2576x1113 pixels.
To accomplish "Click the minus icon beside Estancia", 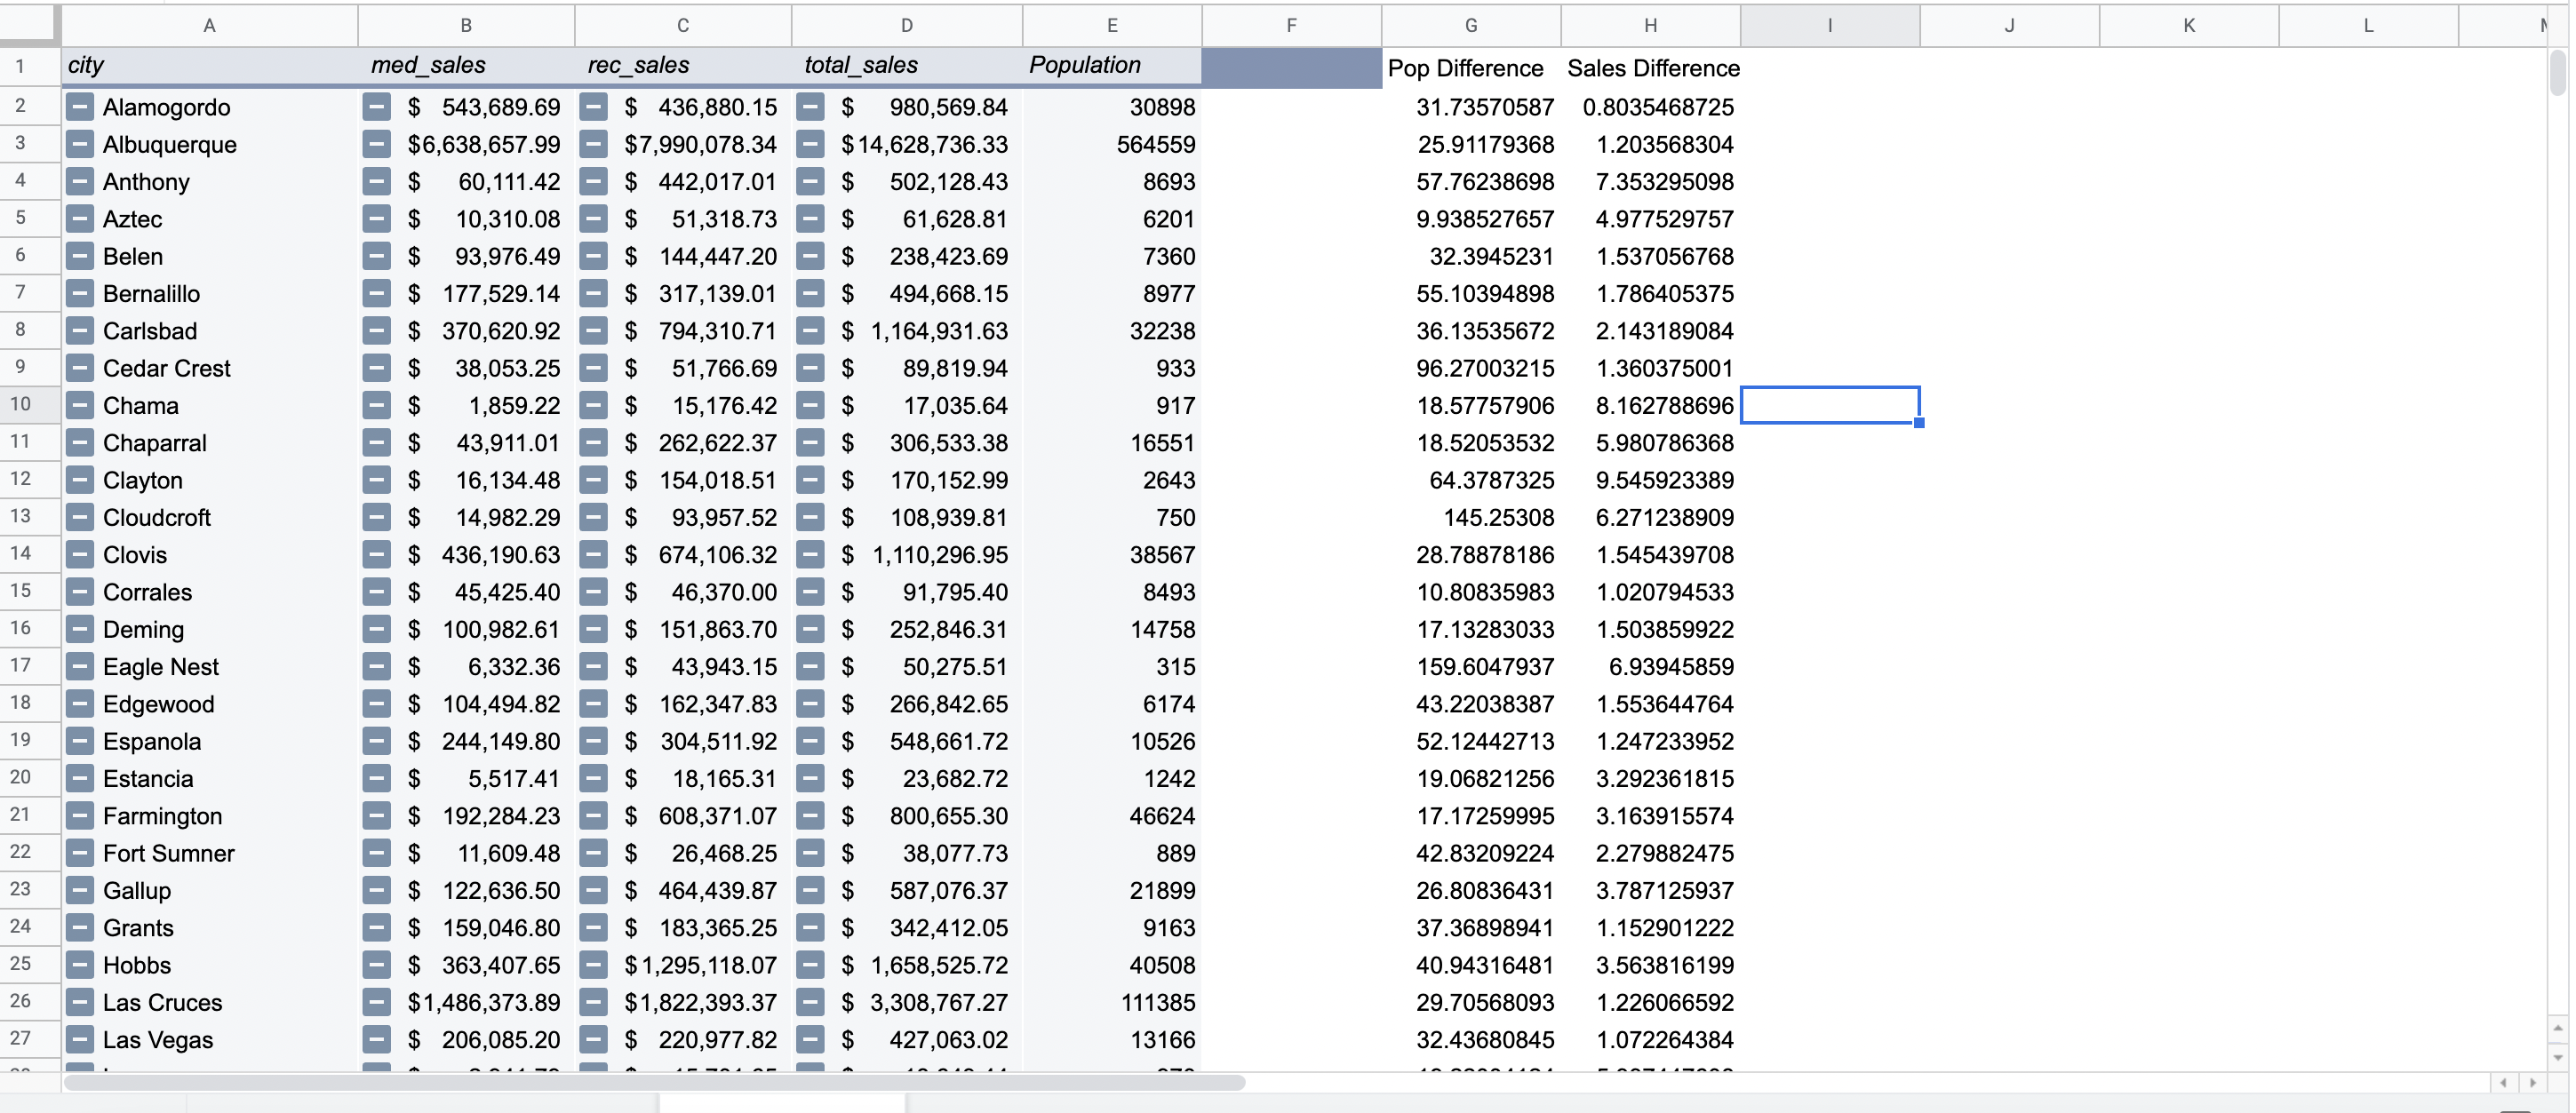I will 80,779.
